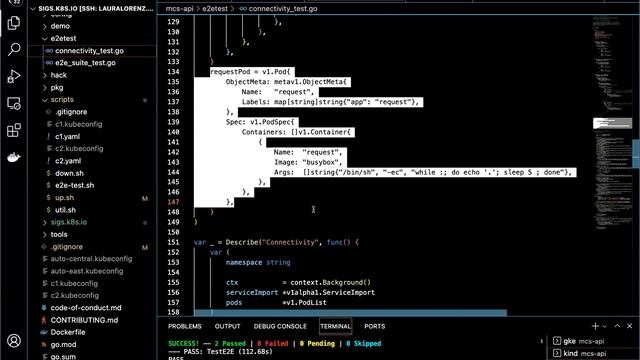The height and width of the screenshot is (360, 640).
Task: Collapse the SIGS.K8S.IO workspace root
Action: (x=92, y=8)
